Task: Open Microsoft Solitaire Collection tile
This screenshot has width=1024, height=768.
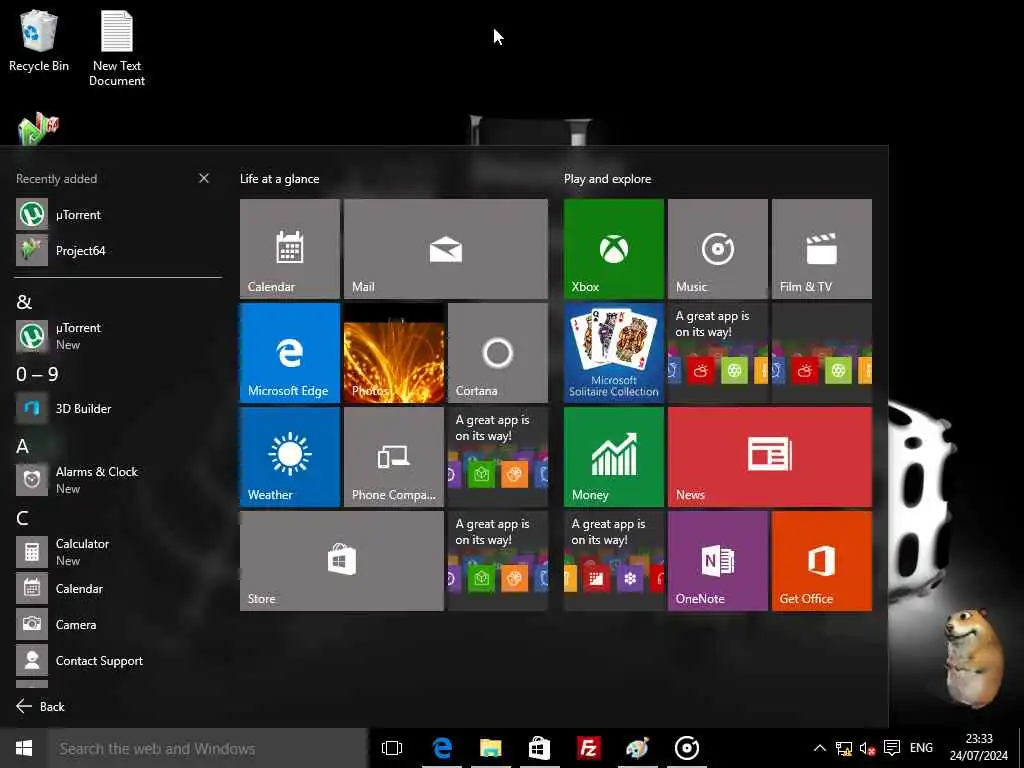Action: [614, 353]
